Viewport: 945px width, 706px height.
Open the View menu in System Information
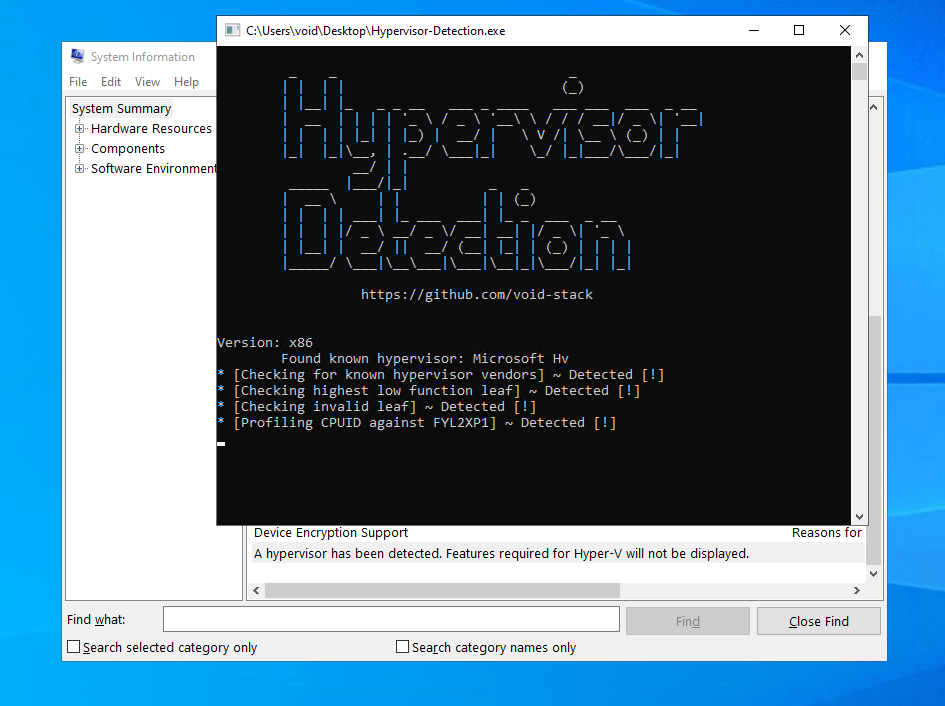point(147,82)
